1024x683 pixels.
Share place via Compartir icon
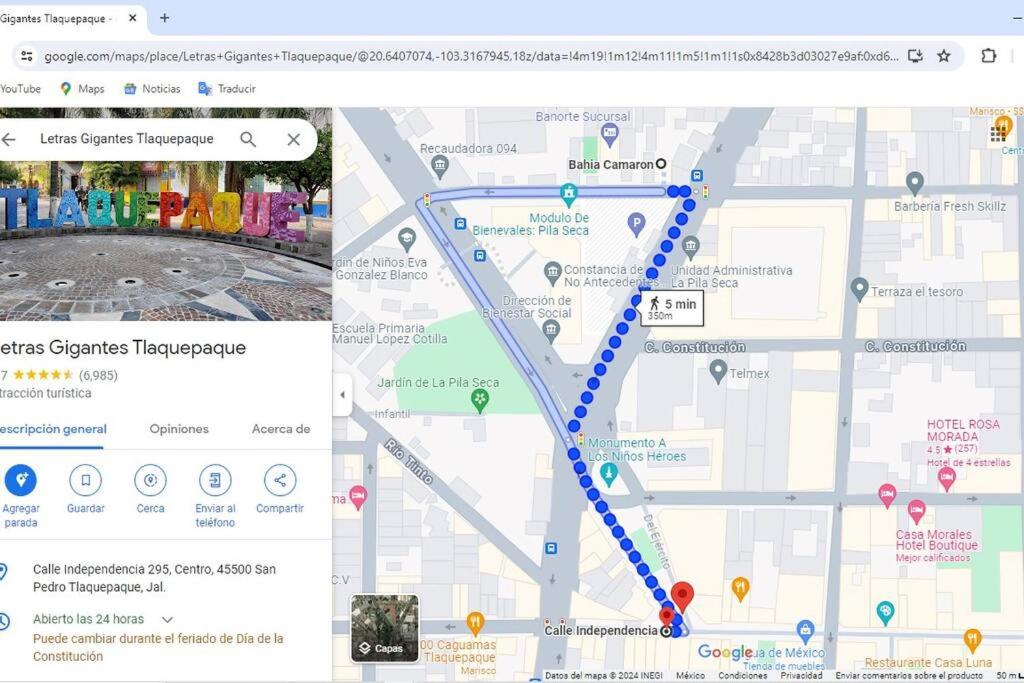[x=280, y=481]
